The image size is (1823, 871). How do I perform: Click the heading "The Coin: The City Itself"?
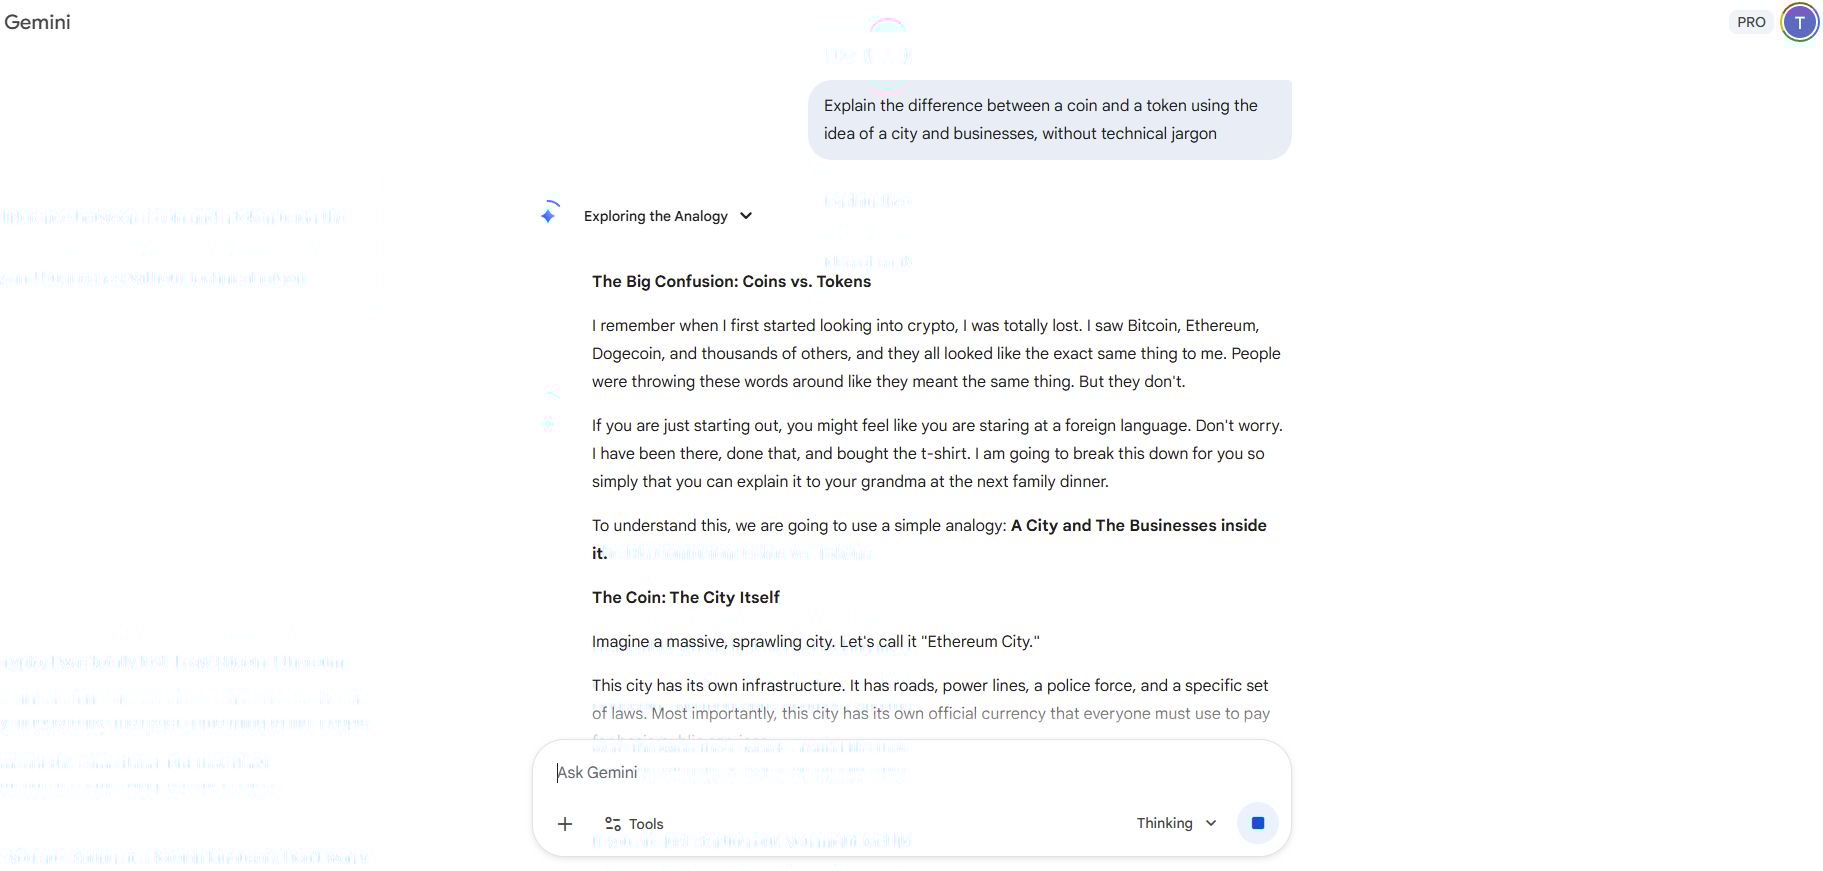tap(686, 598)
